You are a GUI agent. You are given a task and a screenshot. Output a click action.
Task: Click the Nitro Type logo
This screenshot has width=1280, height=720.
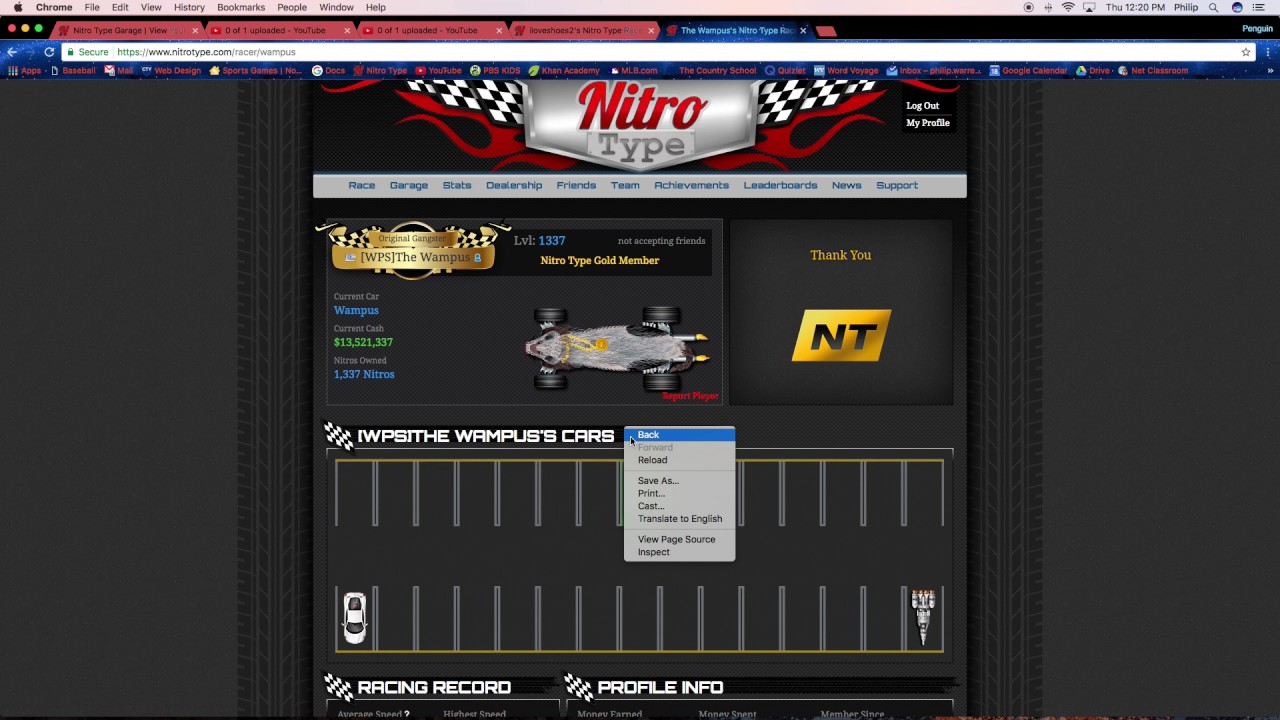point(640,125)
